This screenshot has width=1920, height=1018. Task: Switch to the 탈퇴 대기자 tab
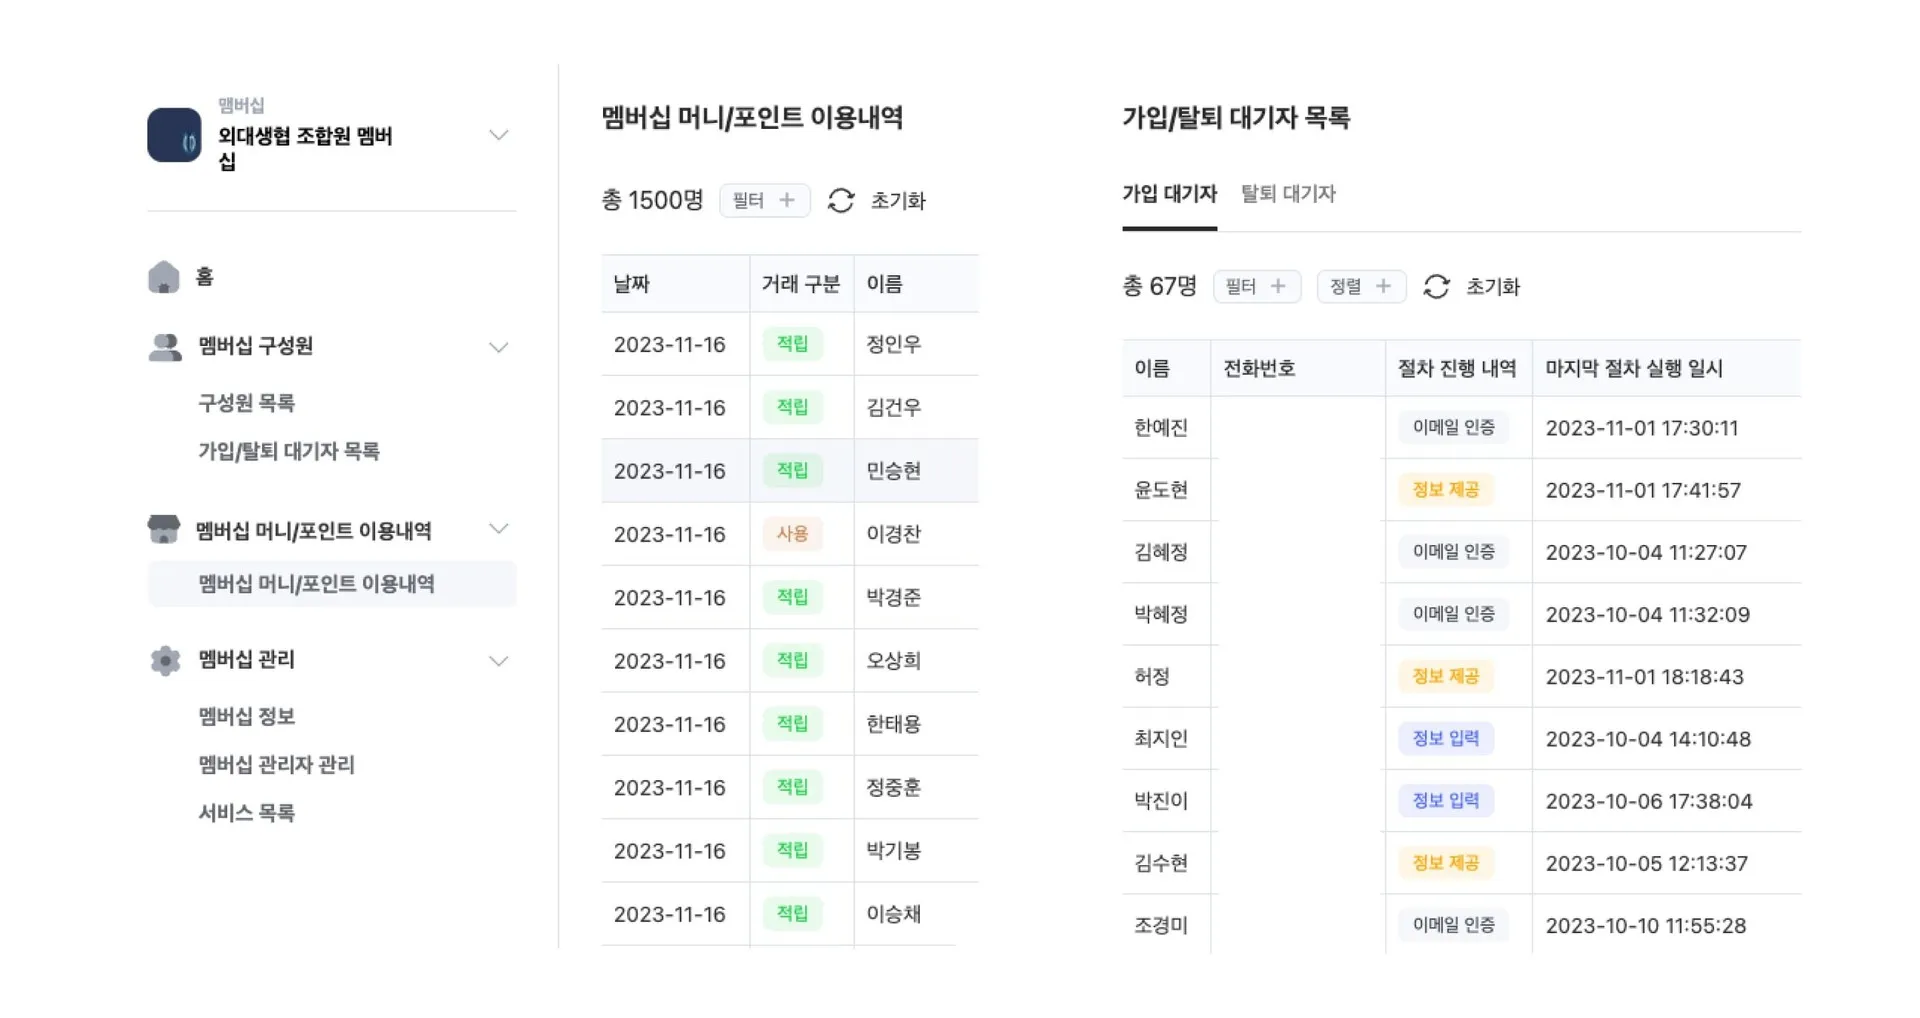[x=1288, y=194]
